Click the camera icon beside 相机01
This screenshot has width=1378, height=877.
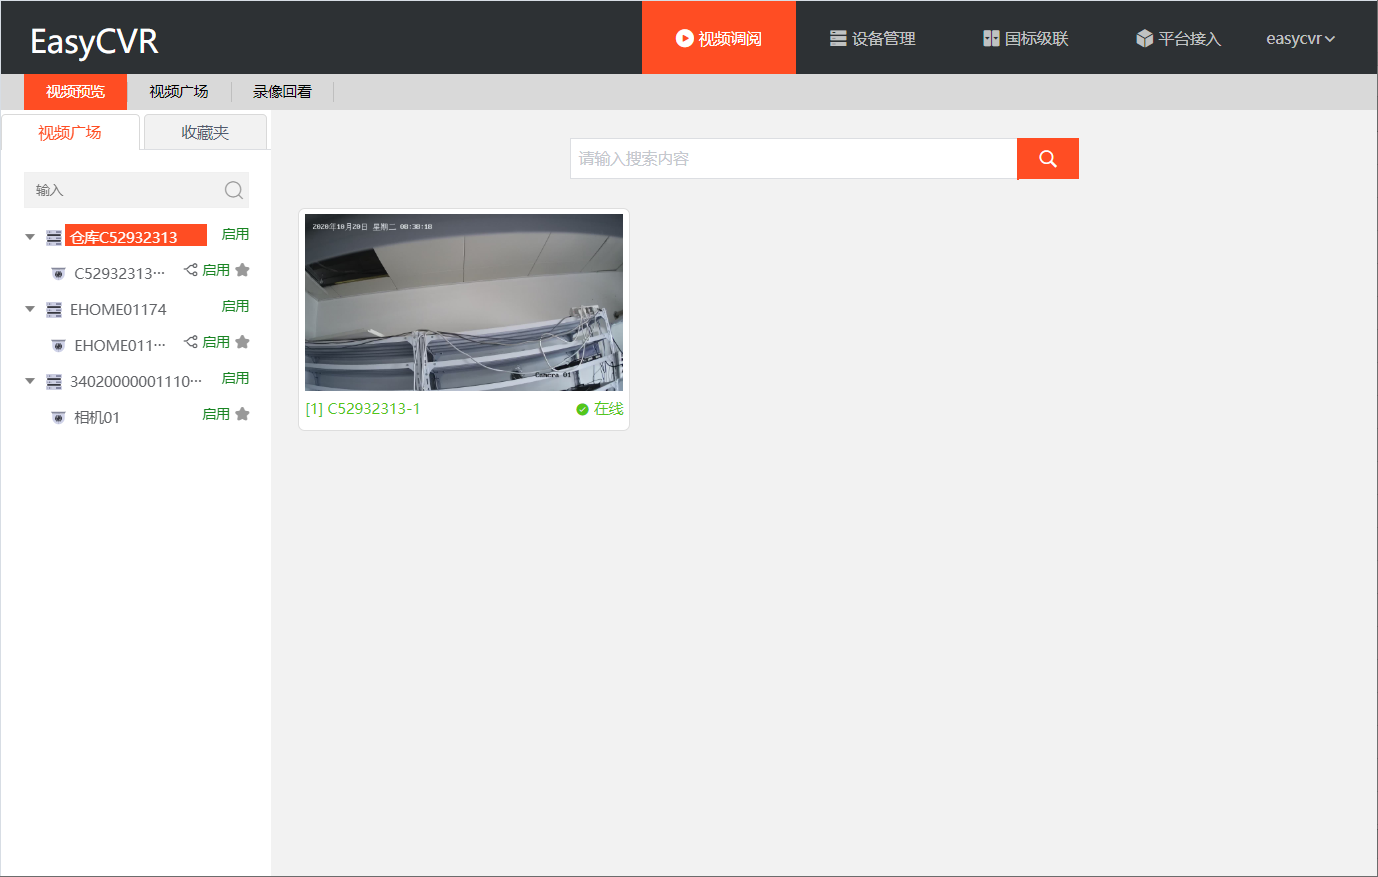(58, 417)
